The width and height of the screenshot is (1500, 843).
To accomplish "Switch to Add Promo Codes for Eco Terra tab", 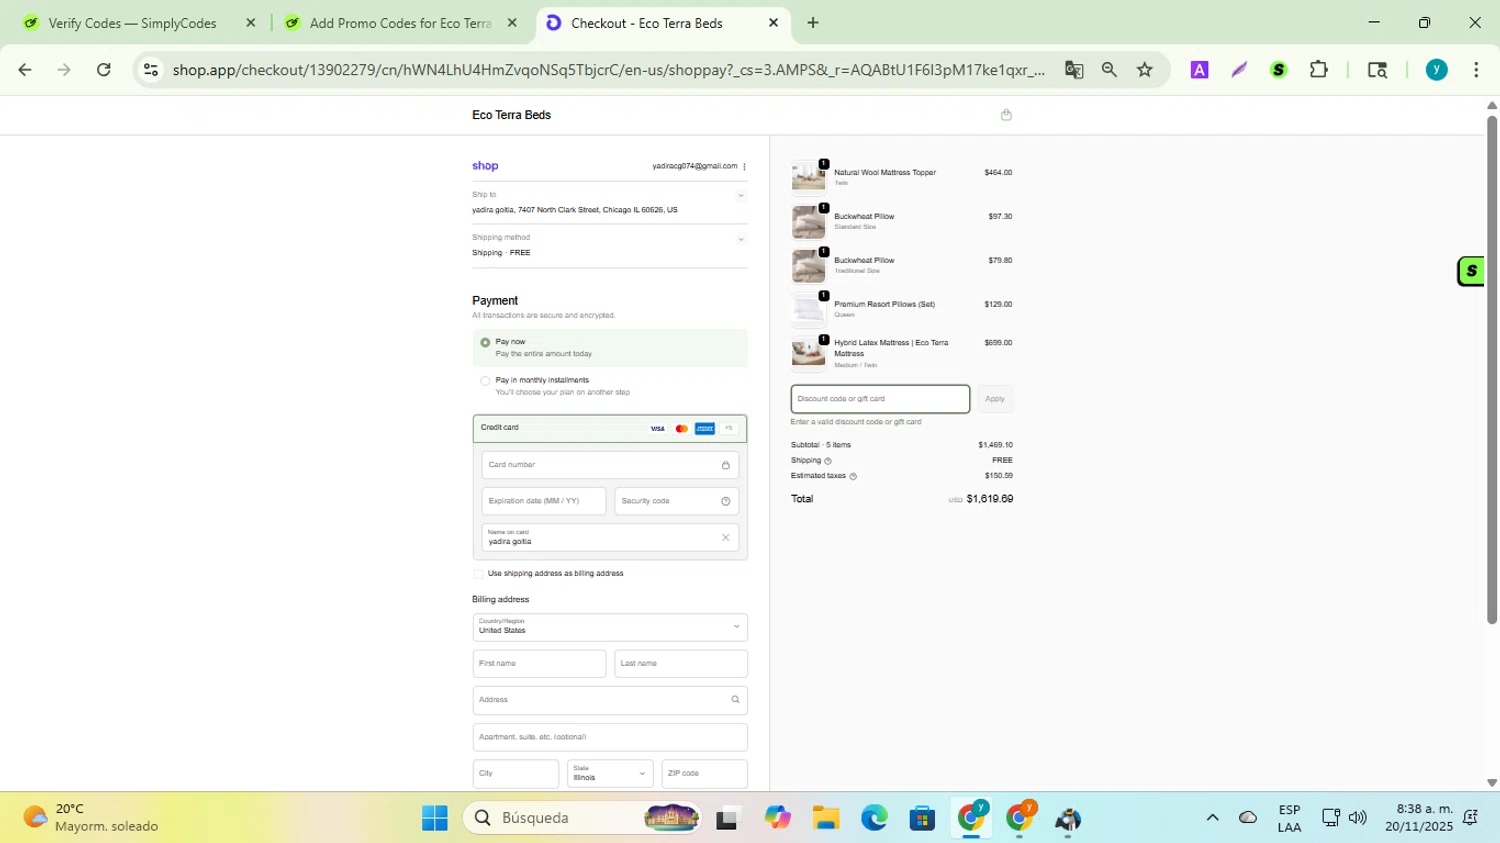I will [400, 23].
